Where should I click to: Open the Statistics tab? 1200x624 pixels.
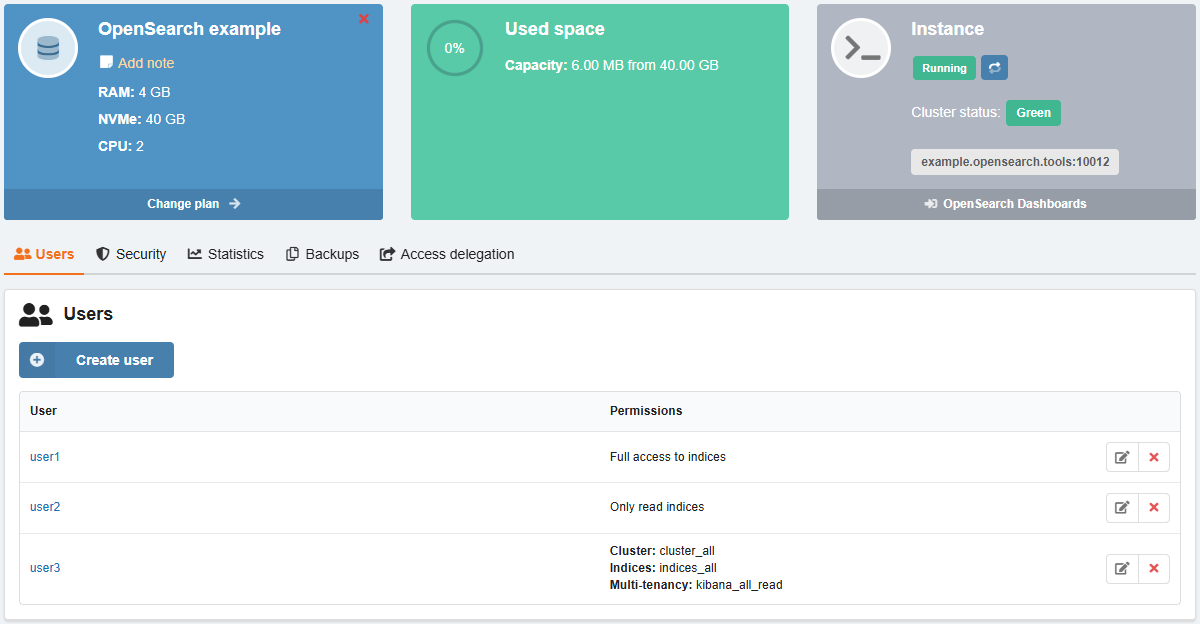coord(226,254)
